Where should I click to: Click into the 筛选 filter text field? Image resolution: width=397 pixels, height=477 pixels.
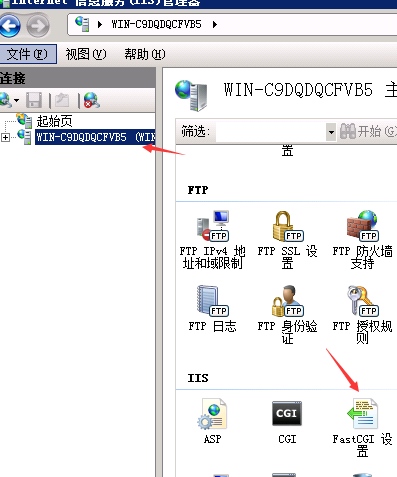coord(271,132)
